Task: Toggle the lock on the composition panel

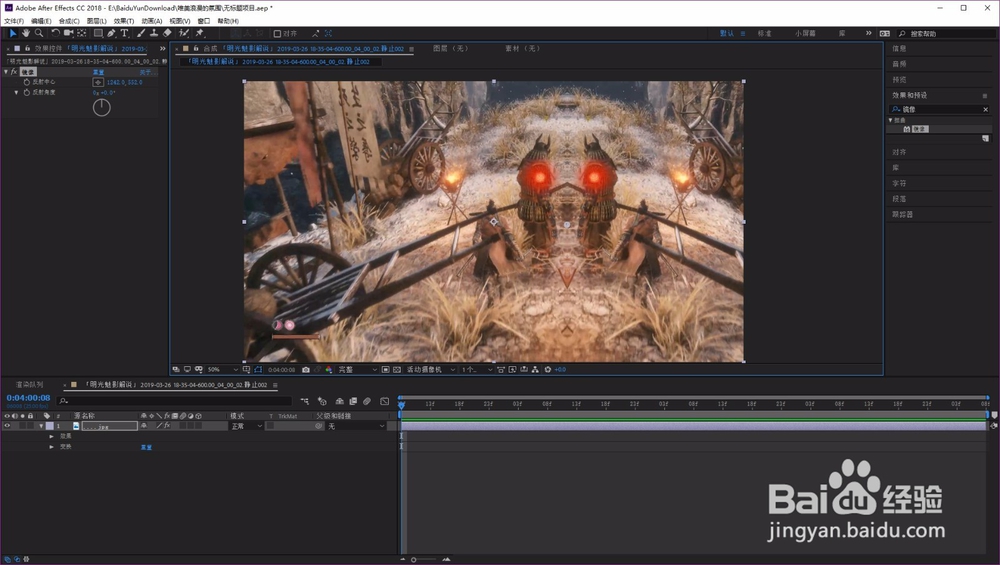Action: (x=196, y=48)
